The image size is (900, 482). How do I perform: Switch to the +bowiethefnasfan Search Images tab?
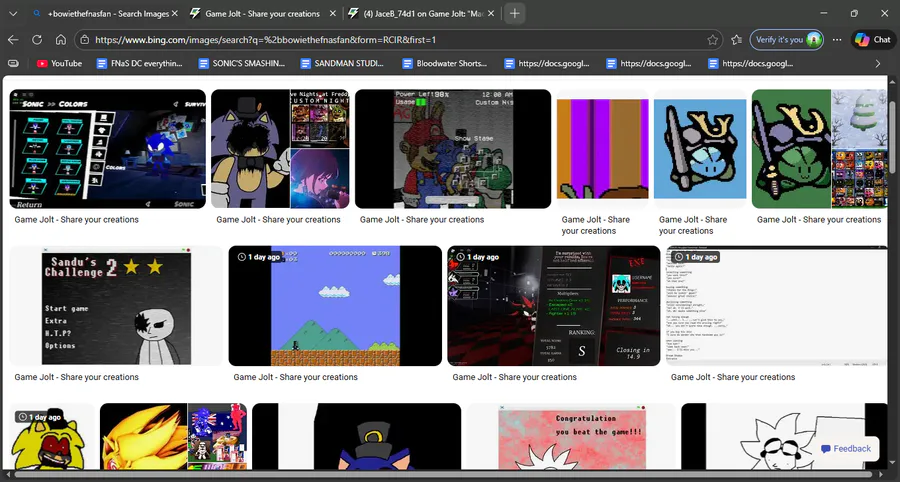click(x=106, y=13)
